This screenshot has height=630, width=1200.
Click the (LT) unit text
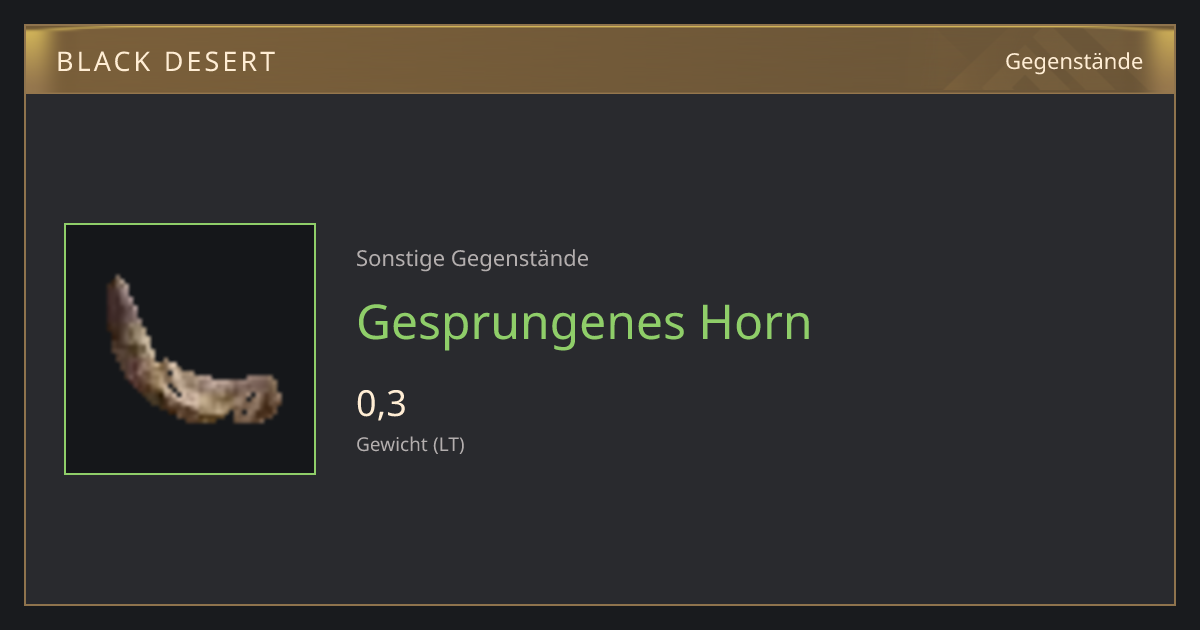448,445
